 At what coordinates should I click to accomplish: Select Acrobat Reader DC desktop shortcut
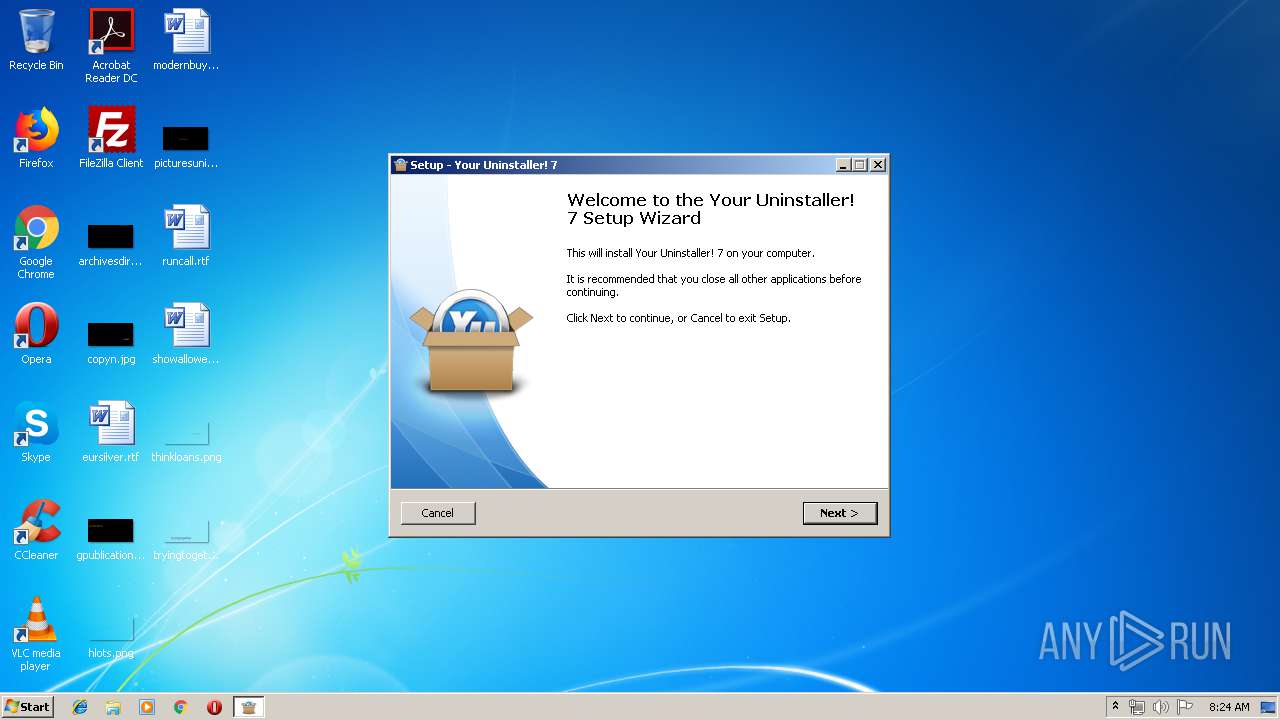pyautogui.click(x=111, y=46)
